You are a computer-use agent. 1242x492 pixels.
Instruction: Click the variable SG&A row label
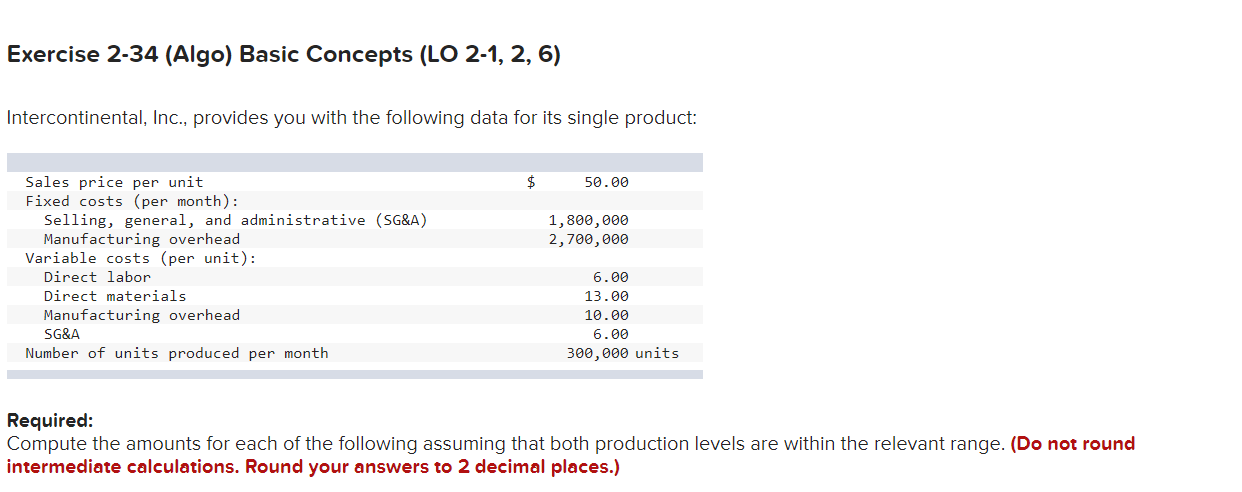(62, 334)
